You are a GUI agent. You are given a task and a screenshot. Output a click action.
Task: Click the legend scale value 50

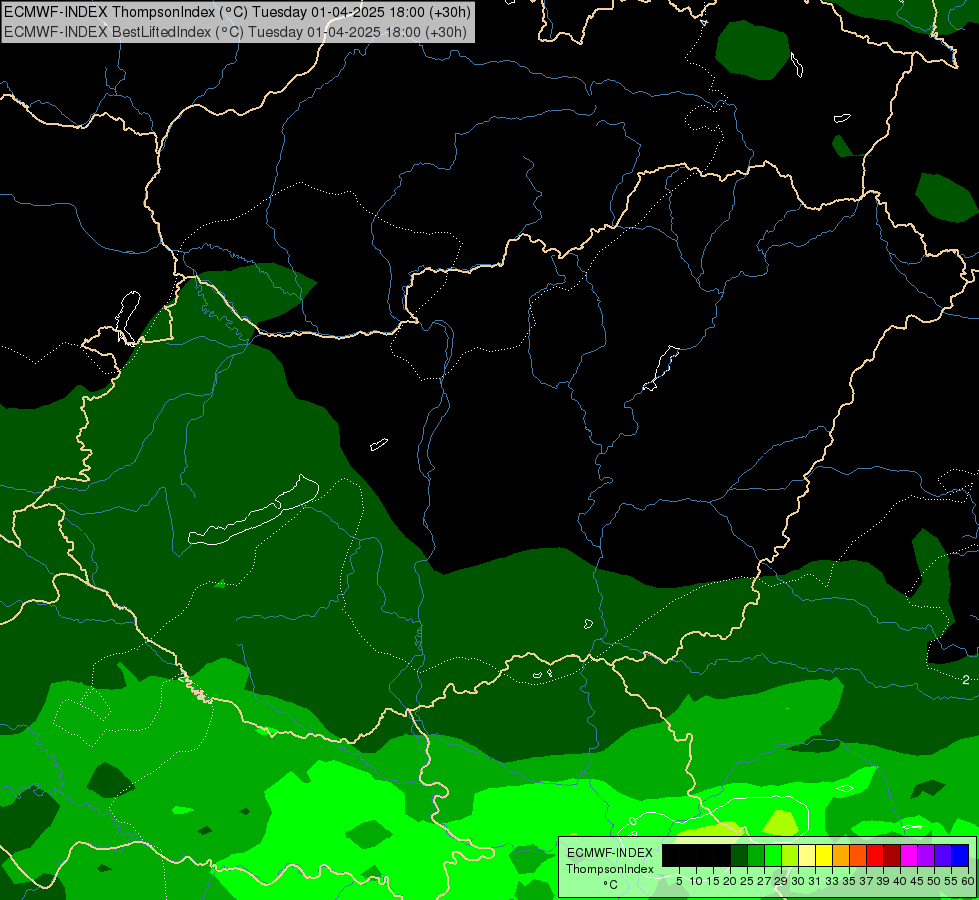tap(934, 881)
